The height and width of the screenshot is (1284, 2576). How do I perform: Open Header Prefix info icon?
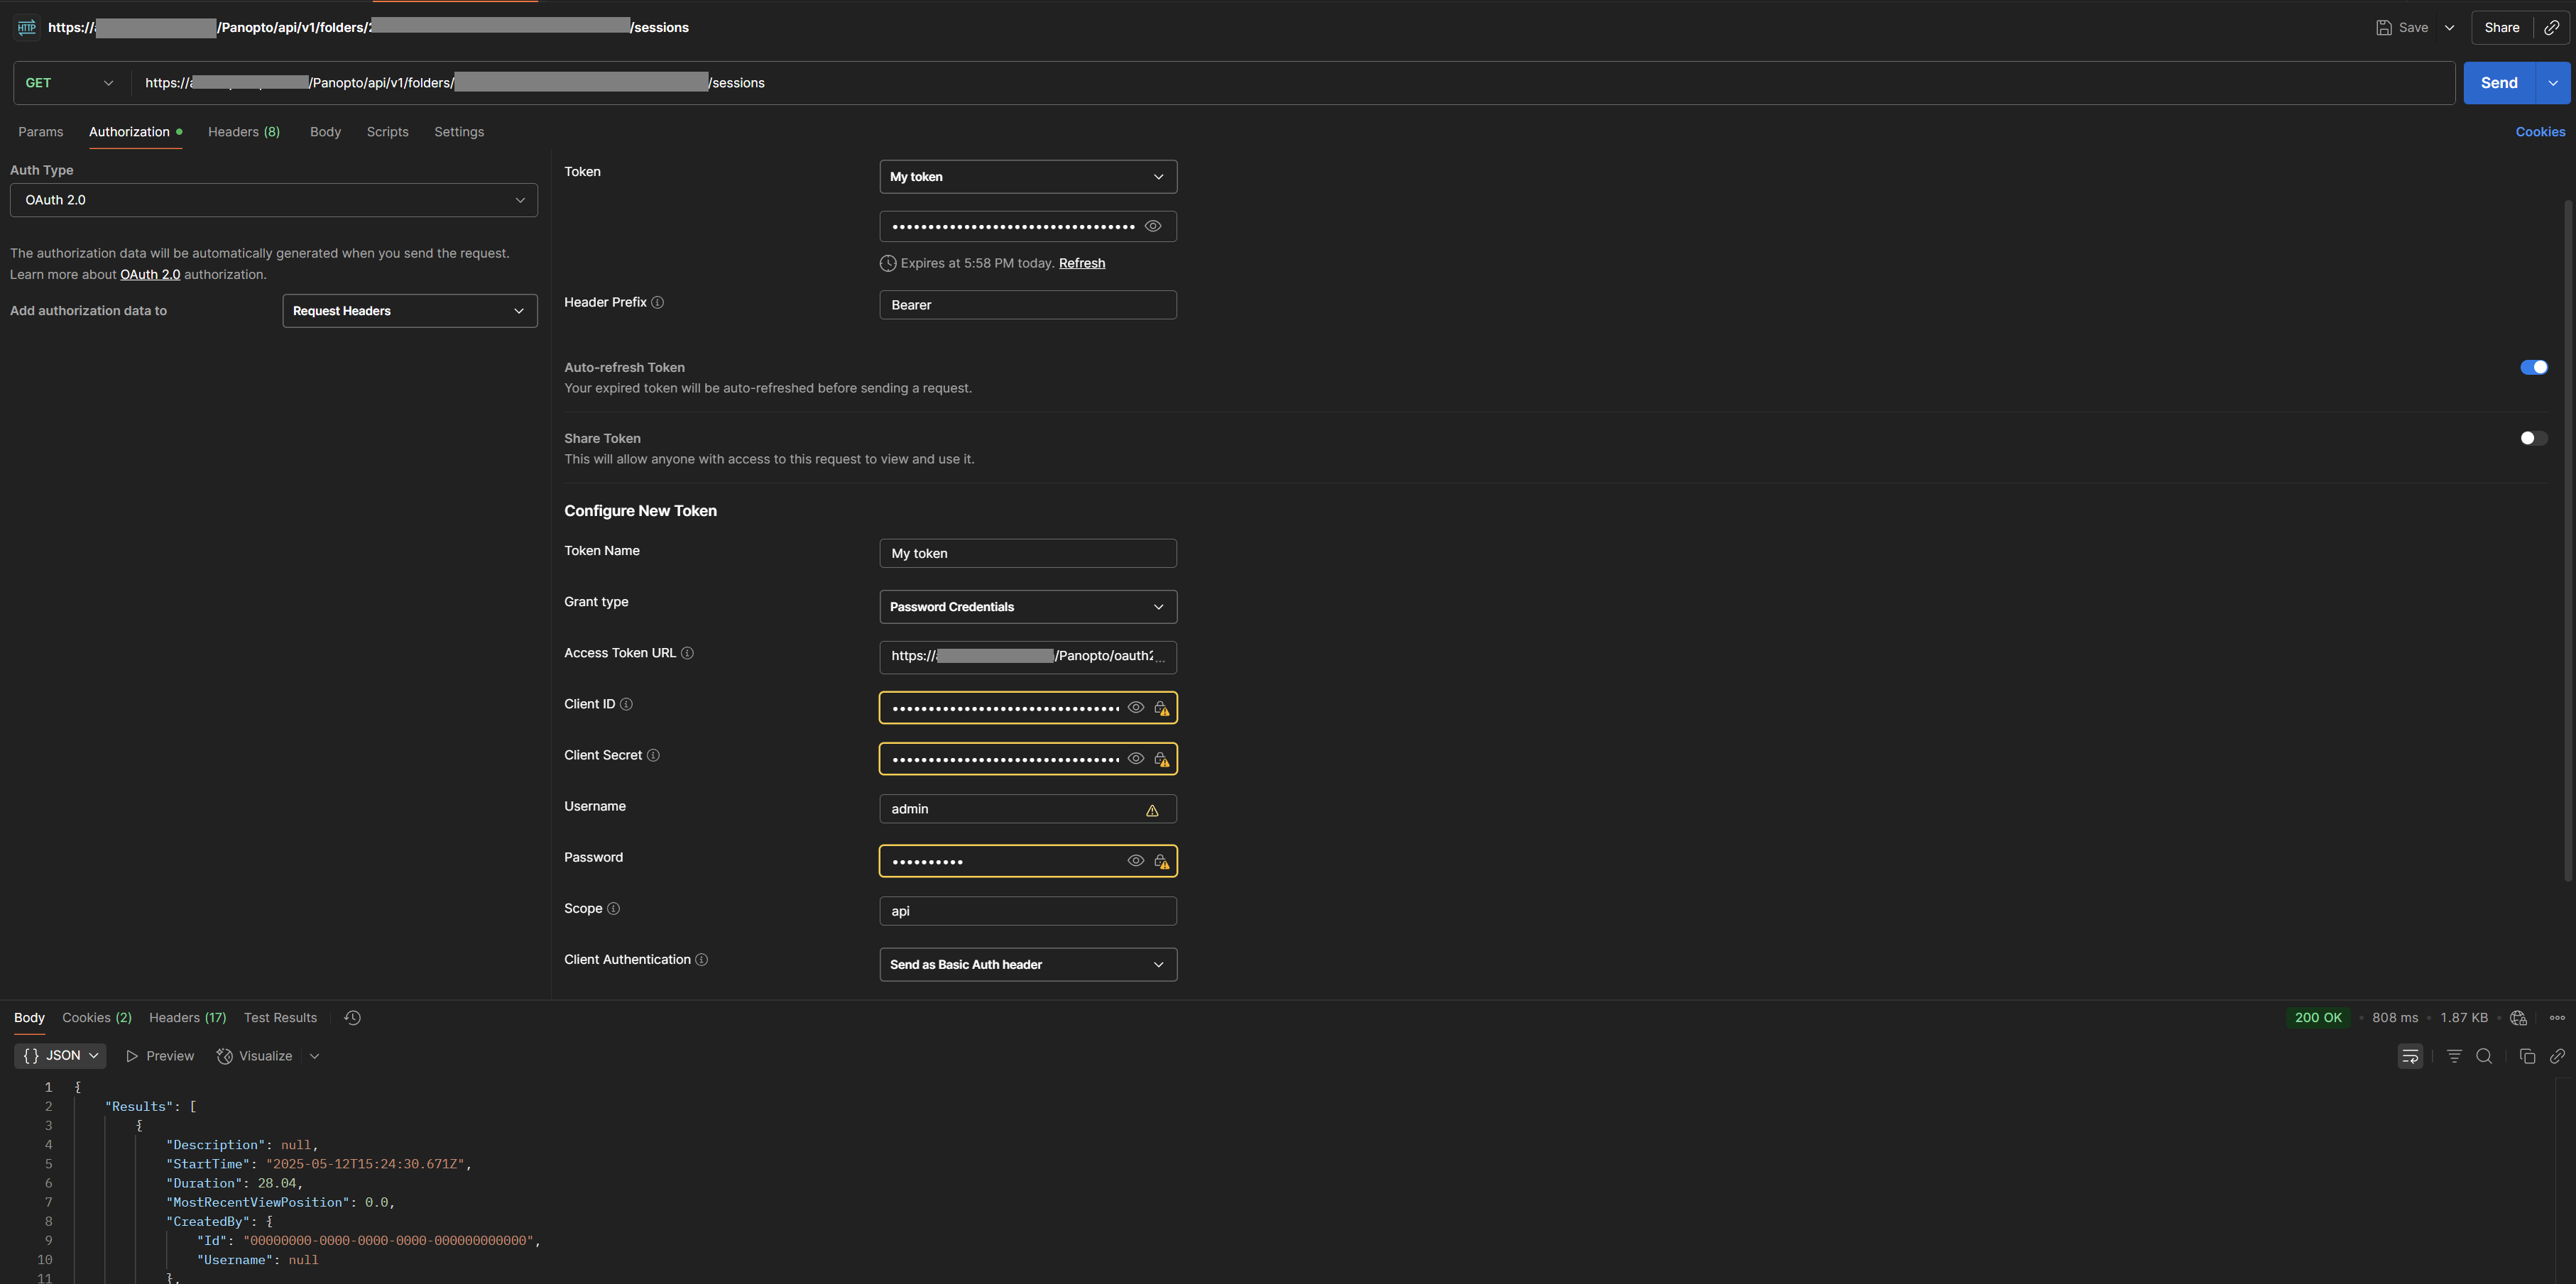tap(657, 302)
